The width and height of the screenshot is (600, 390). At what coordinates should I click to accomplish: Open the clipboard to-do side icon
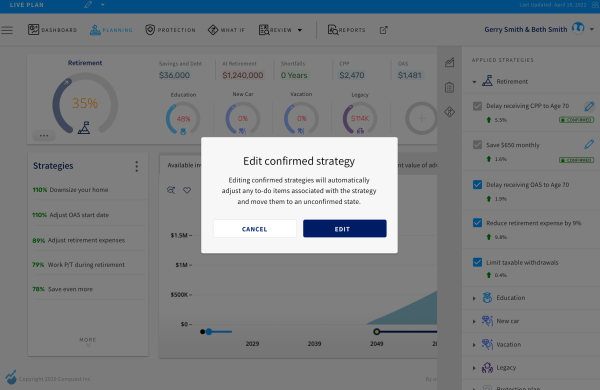pyautogui.click(x=449, y=87)
